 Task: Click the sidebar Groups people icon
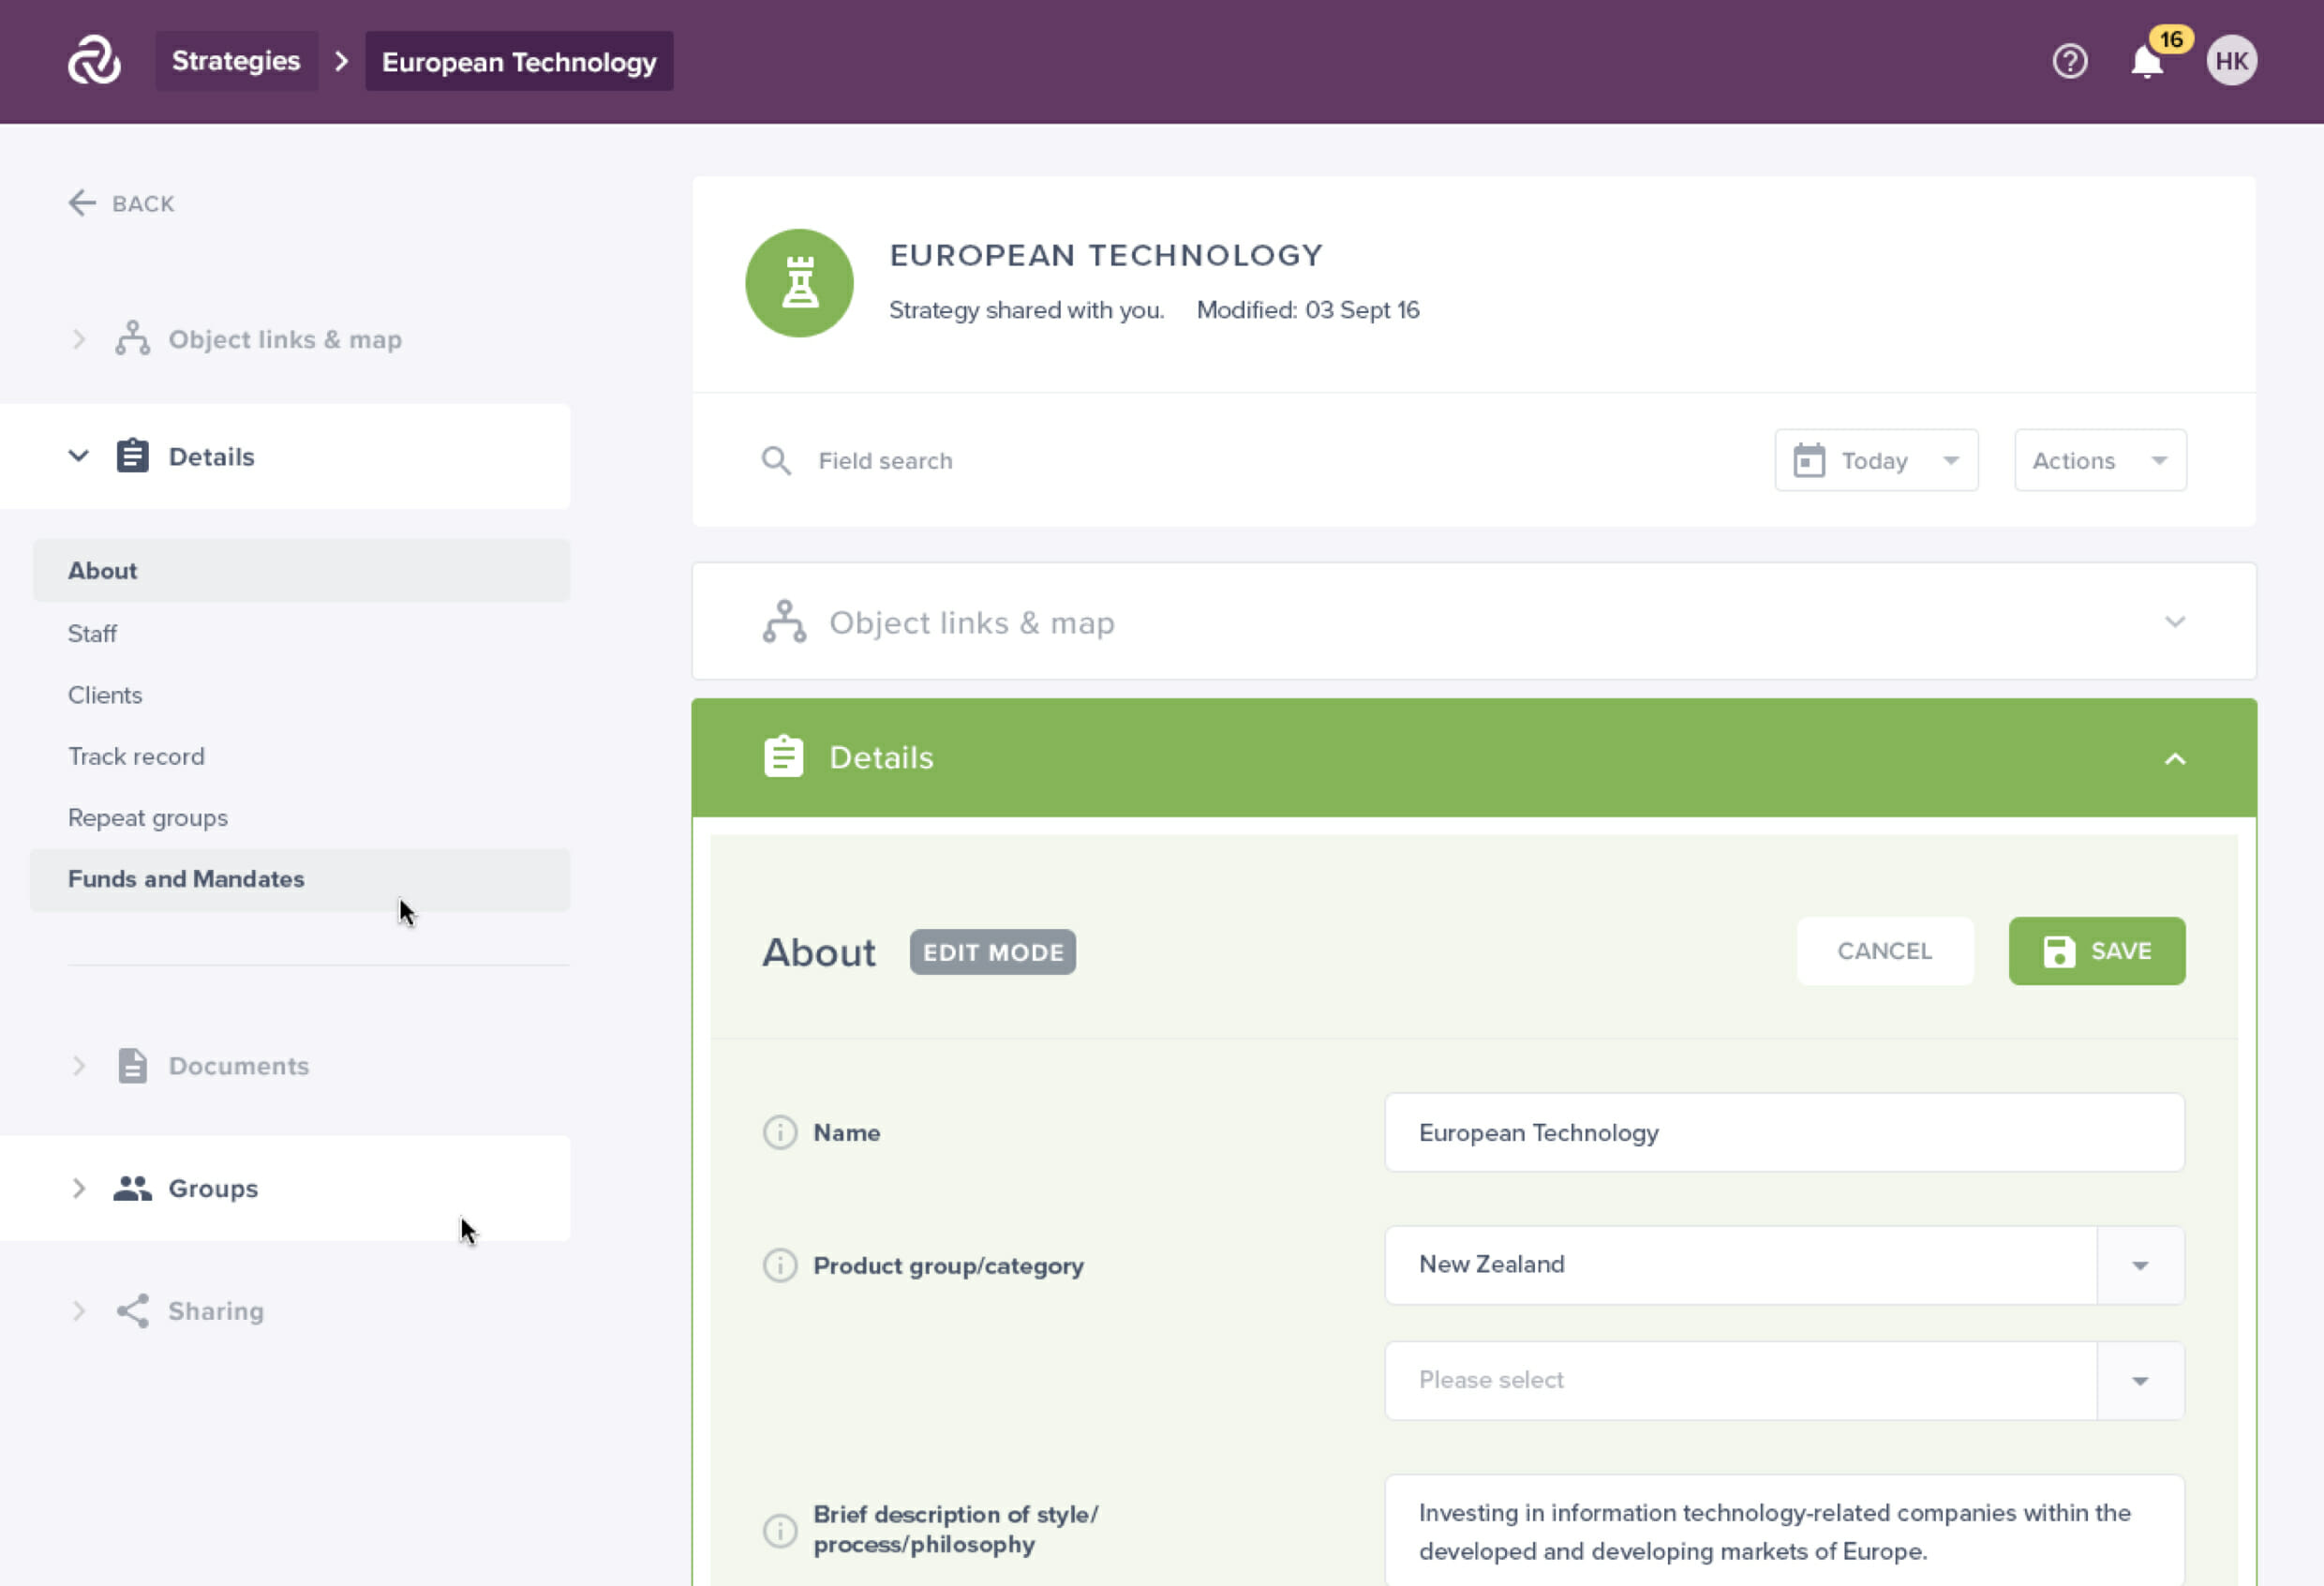point(132,1187)
